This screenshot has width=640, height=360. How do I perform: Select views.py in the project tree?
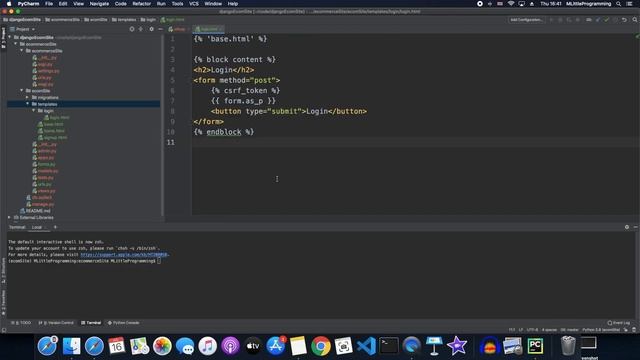point(44,191)
